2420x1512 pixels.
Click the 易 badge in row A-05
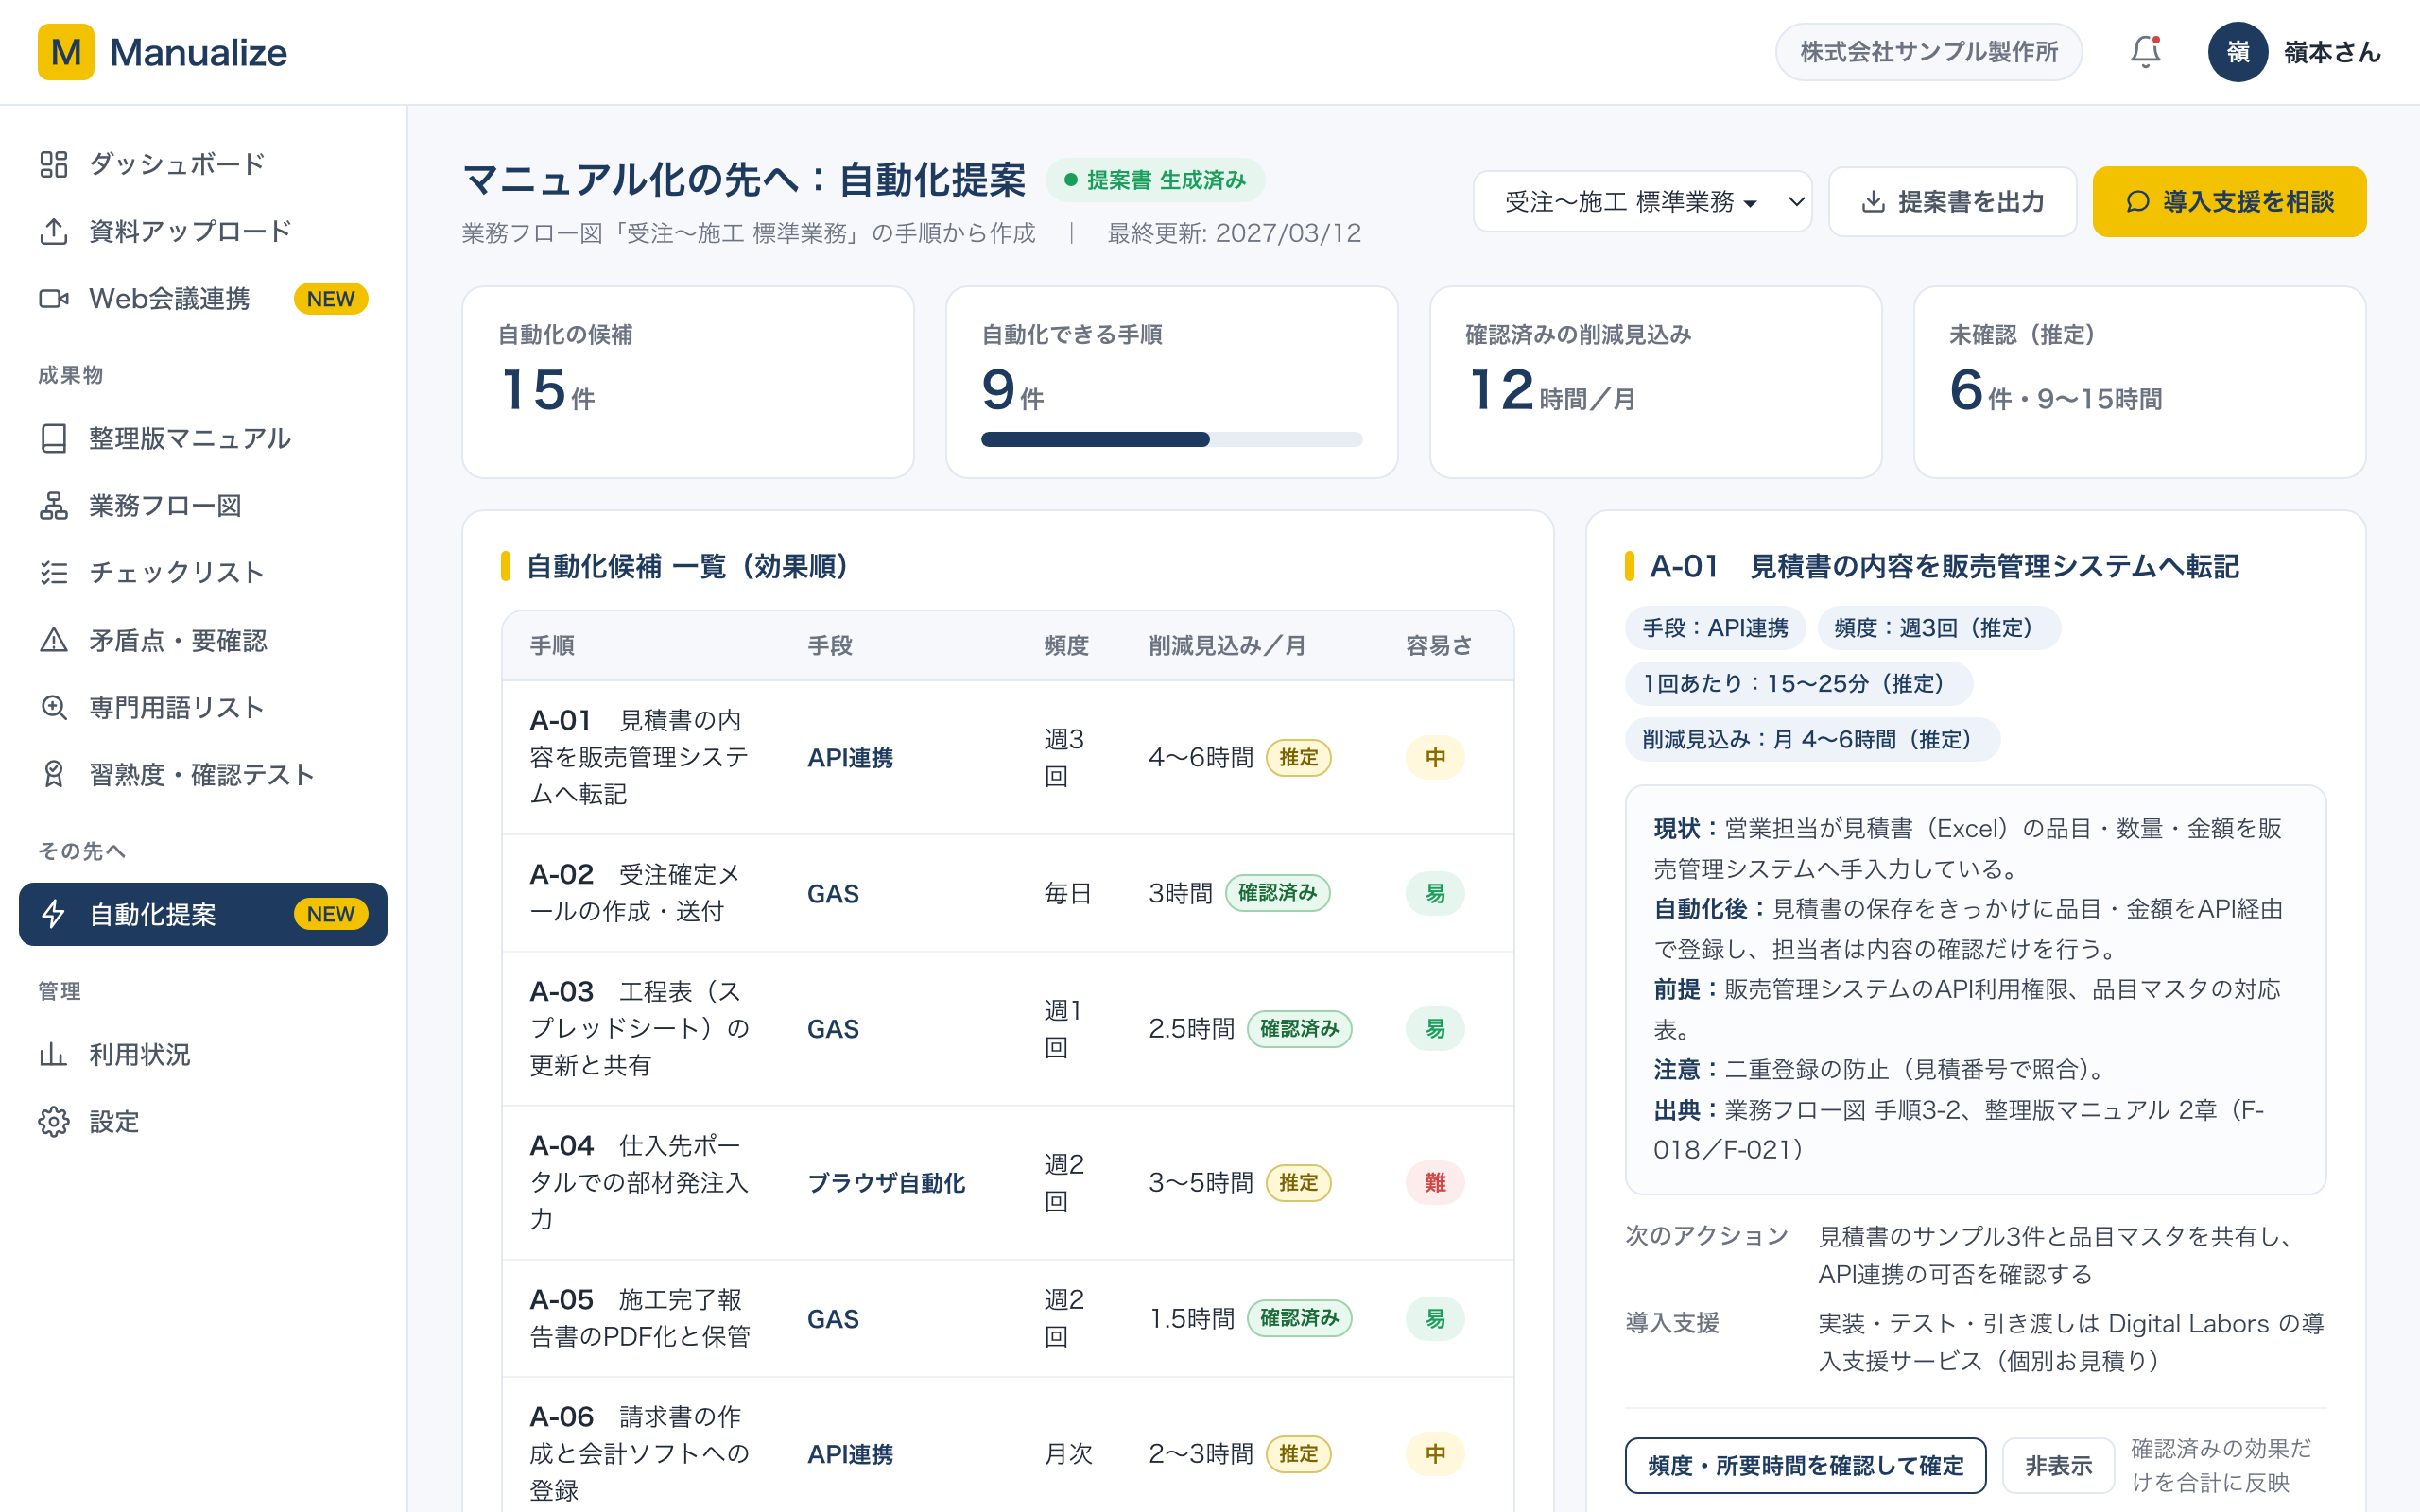point(1435,1318)
